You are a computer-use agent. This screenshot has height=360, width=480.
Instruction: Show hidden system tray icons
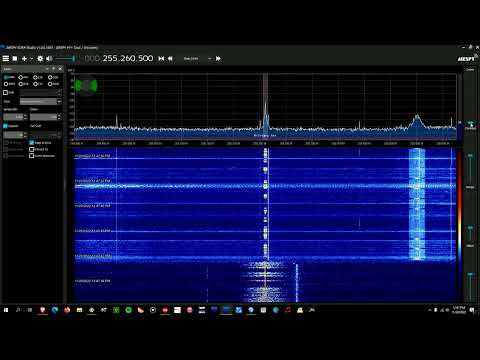[x=430, y=310]
